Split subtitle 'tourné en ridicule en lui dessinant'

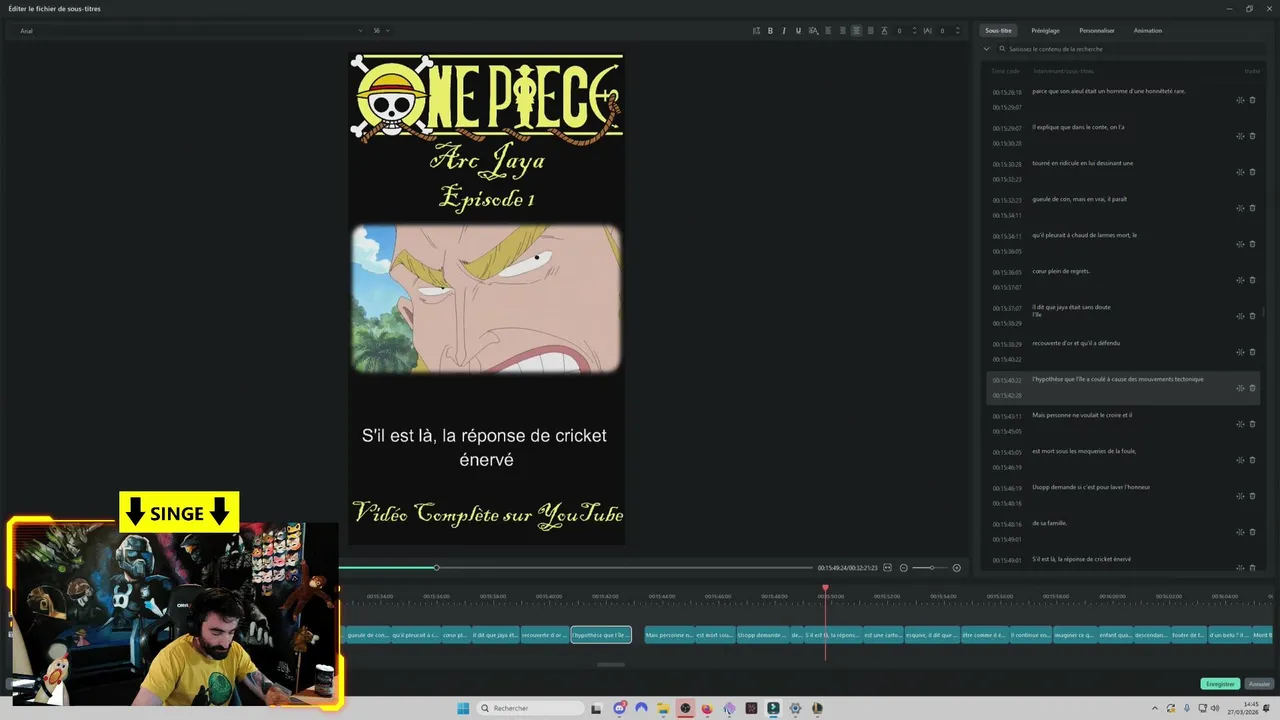pyautogui.click(x=1240, y=172)
